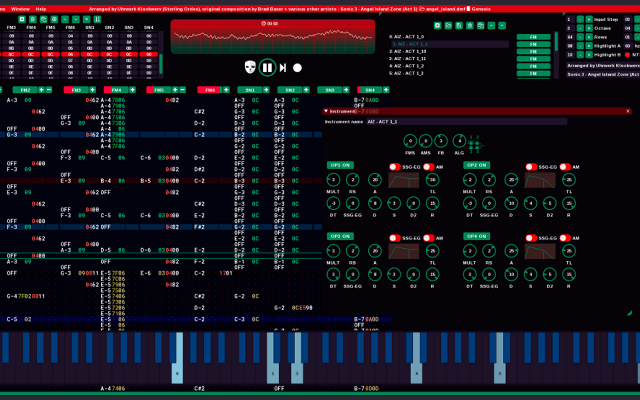Image resolution: width=640 pixels, height=400 pixels.
Task: Toggle OP3 SSG-EG switch
Action: click(x=395, y=238)
